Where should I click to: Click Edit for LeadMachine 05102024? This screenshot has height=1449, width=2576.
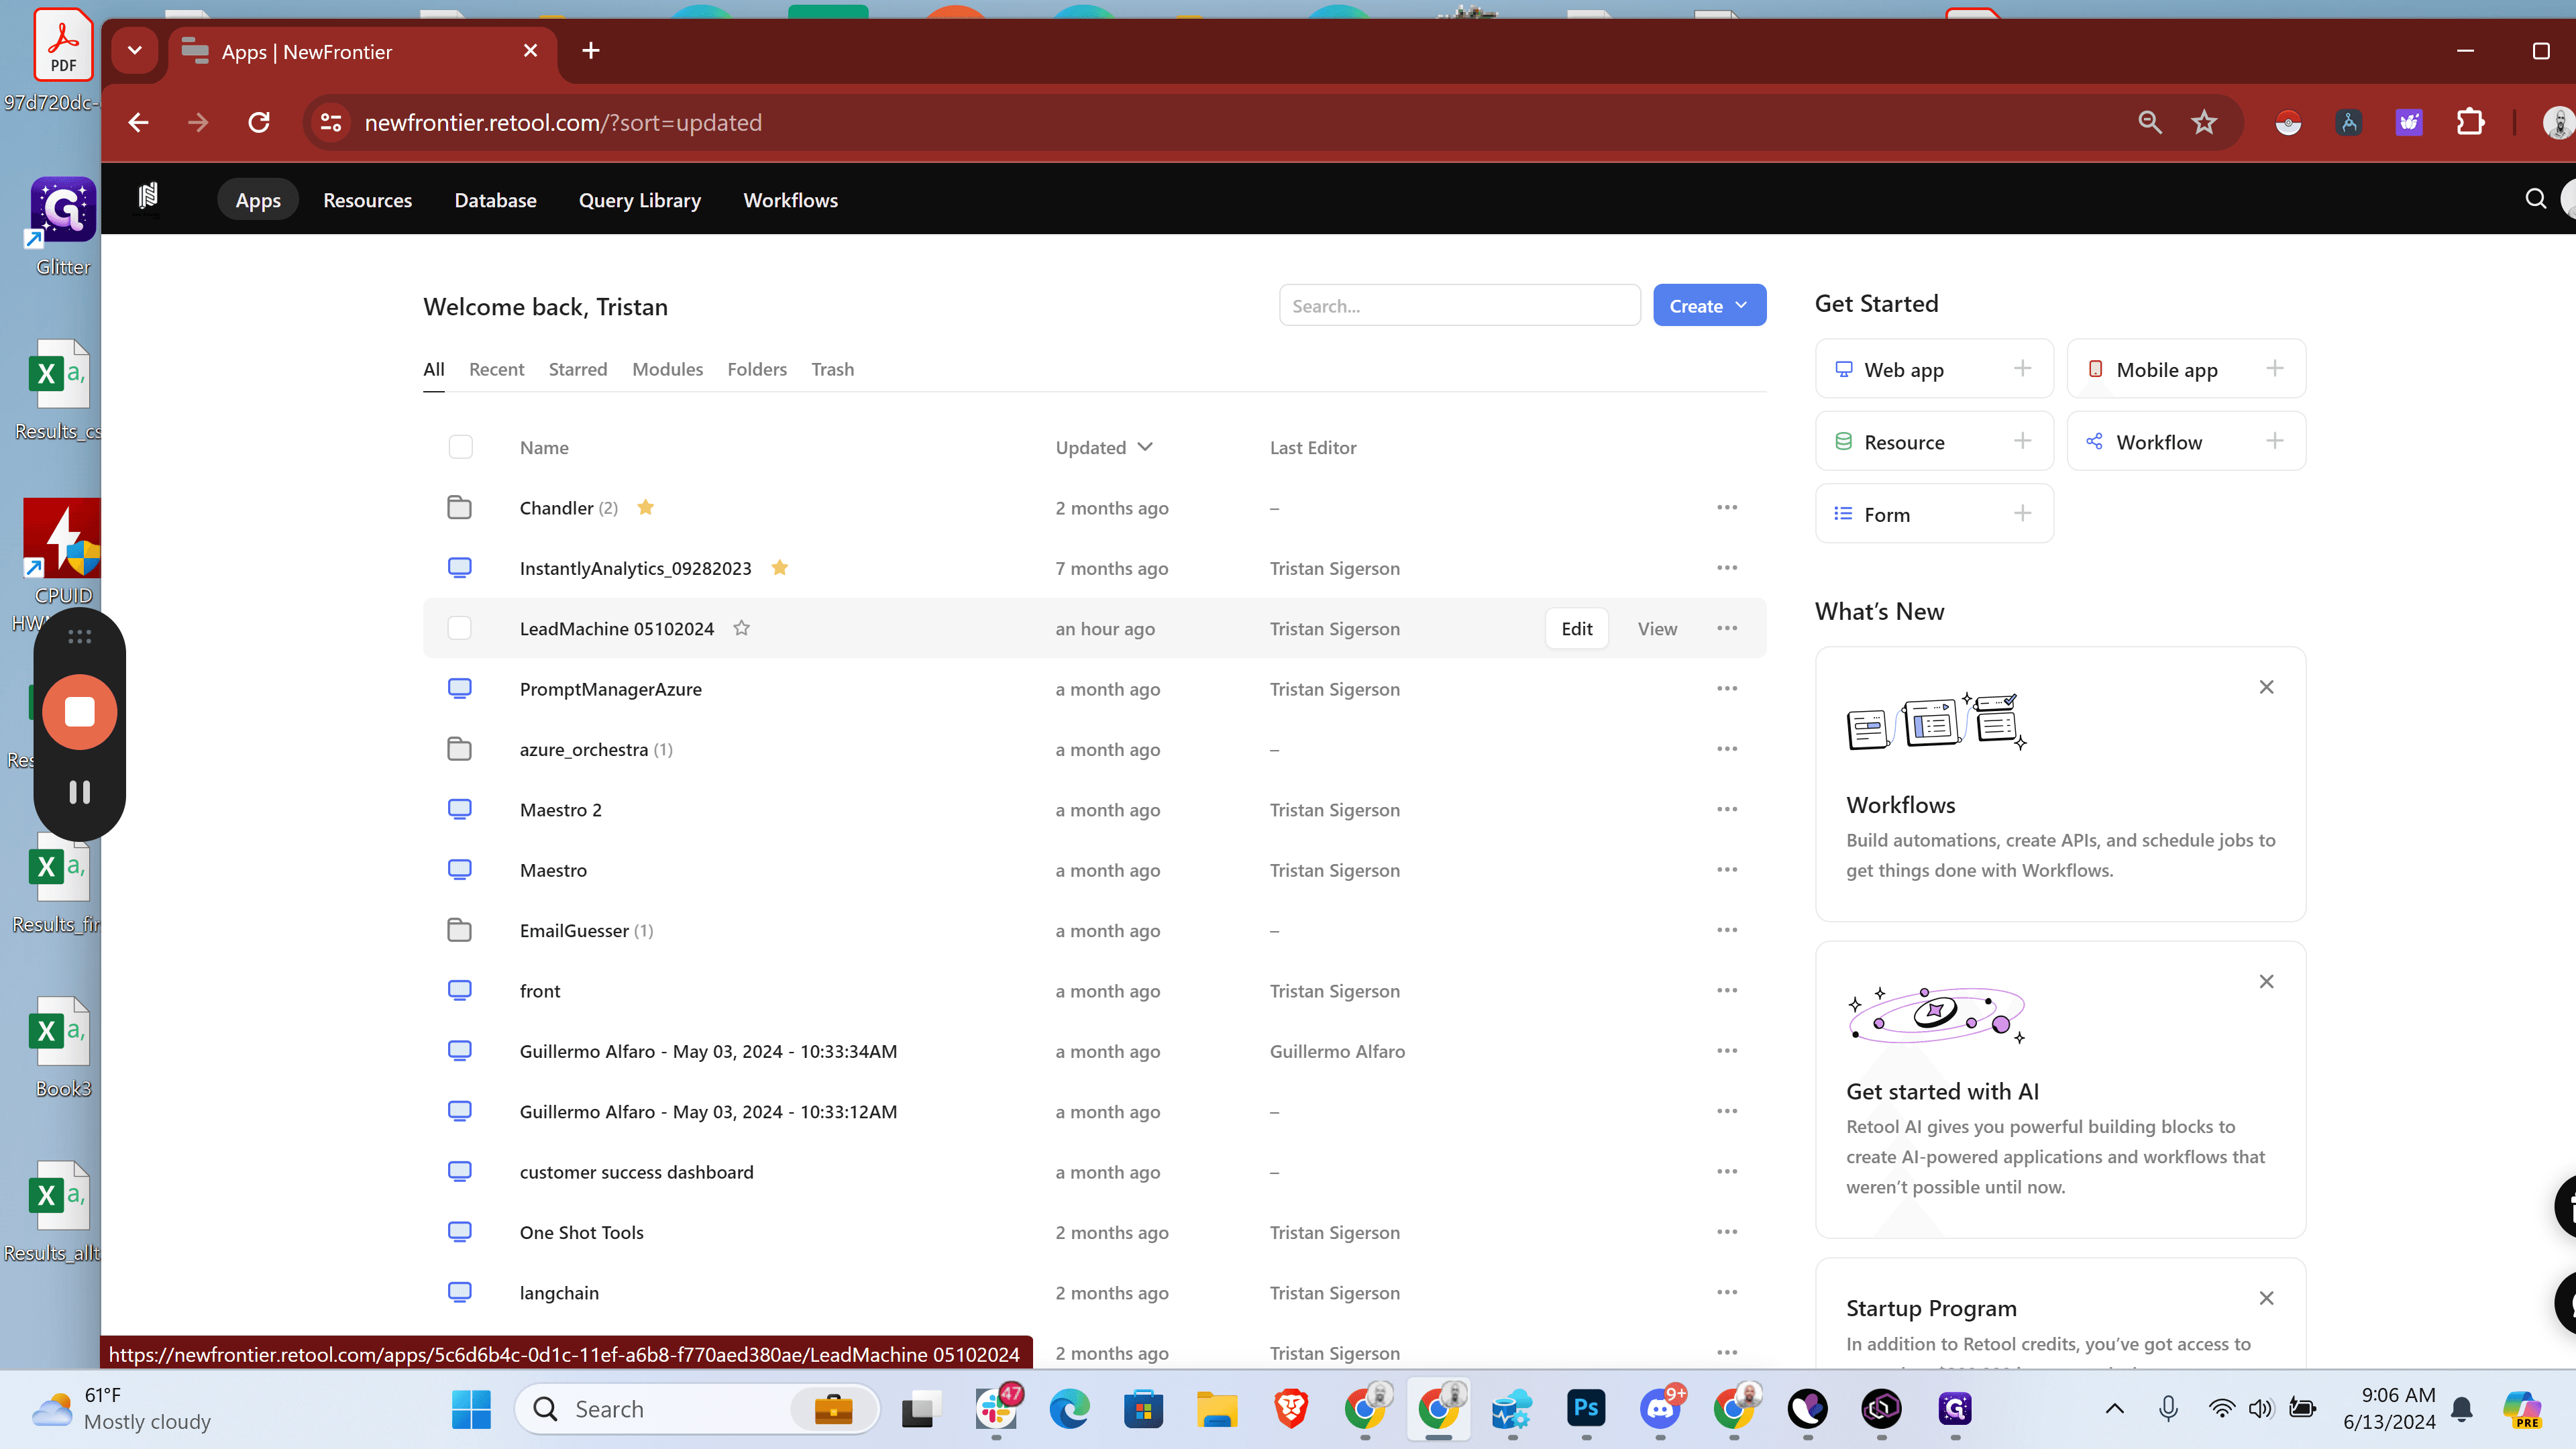click(x=1576, y=628)
